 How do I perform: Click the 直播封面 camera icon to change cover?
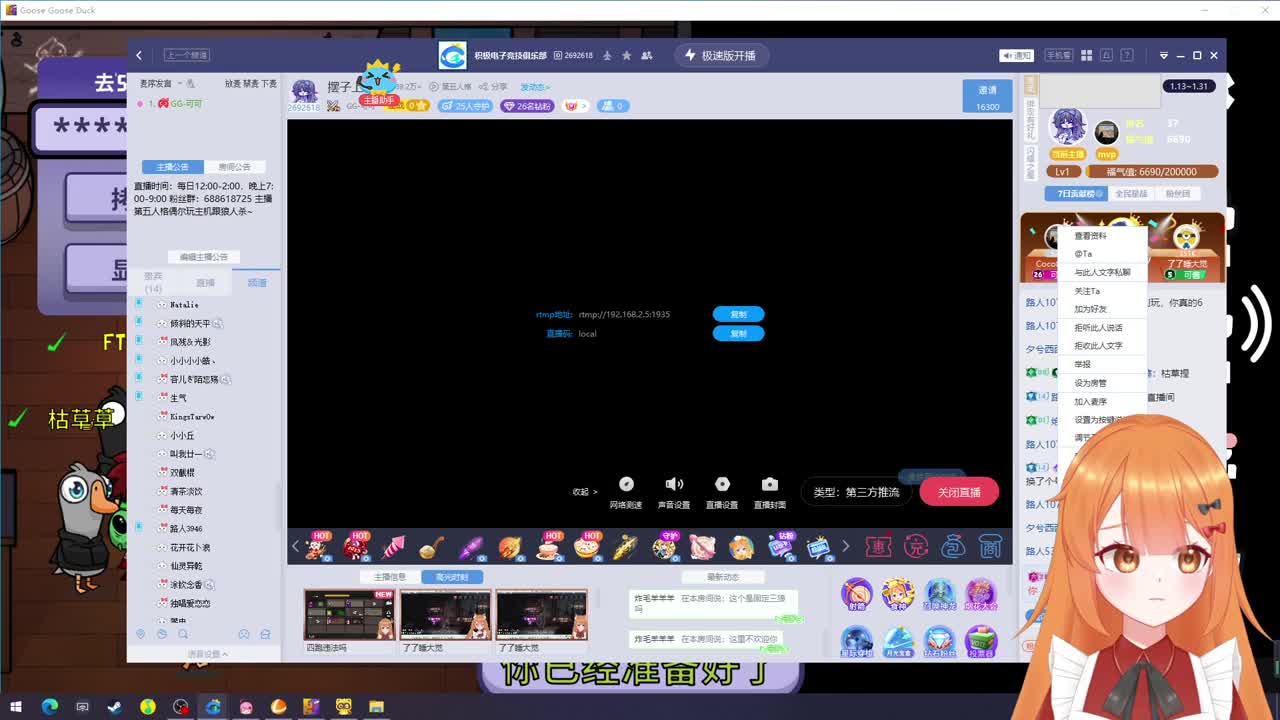tap(769, 483)
